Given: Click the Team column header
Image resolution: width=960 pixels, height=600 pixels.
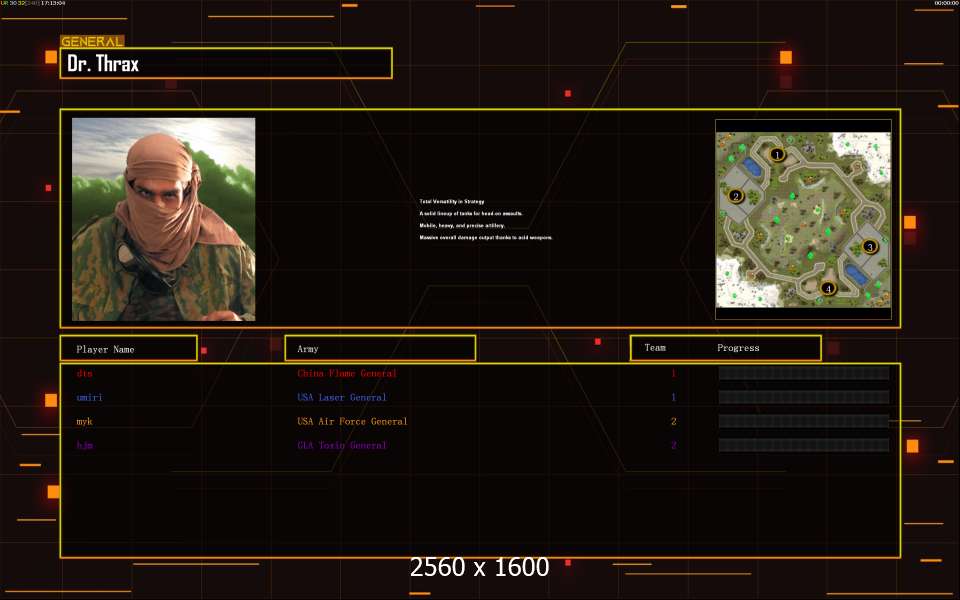Looking at the screenshot, I should (655, 348).
